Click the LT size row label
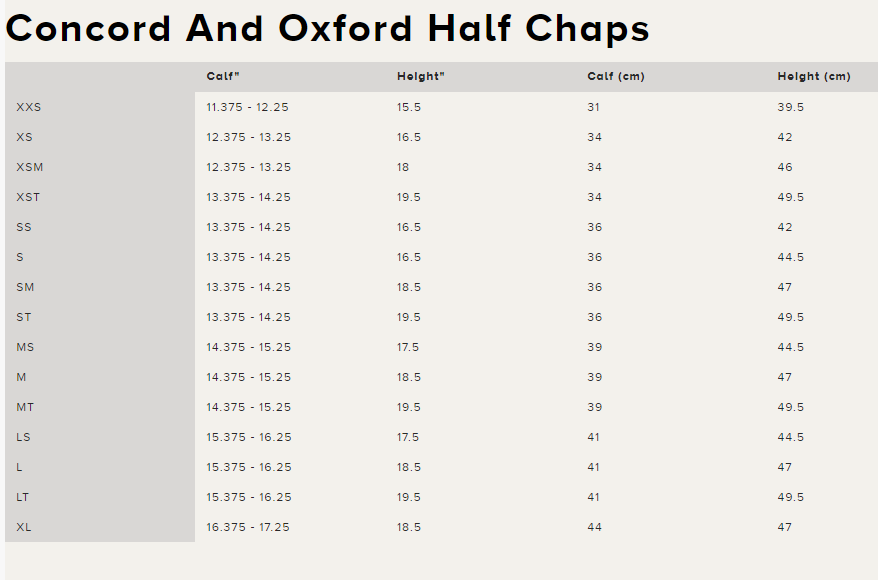Screen dimensions: 878x580 22,497
